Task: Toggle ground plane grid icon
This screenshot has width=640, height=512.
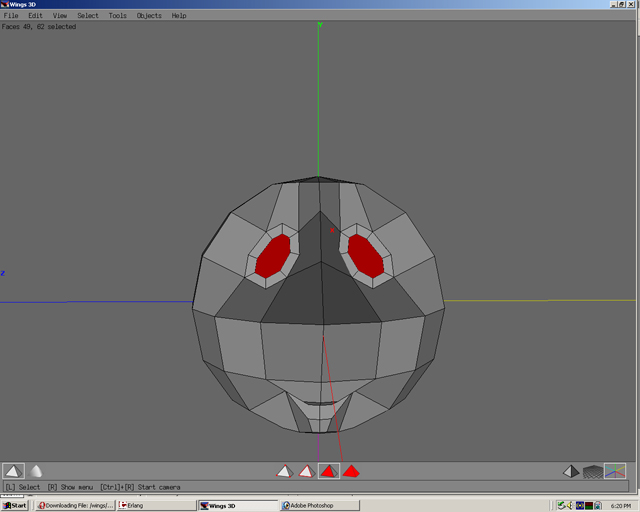Action: point(593,472)
